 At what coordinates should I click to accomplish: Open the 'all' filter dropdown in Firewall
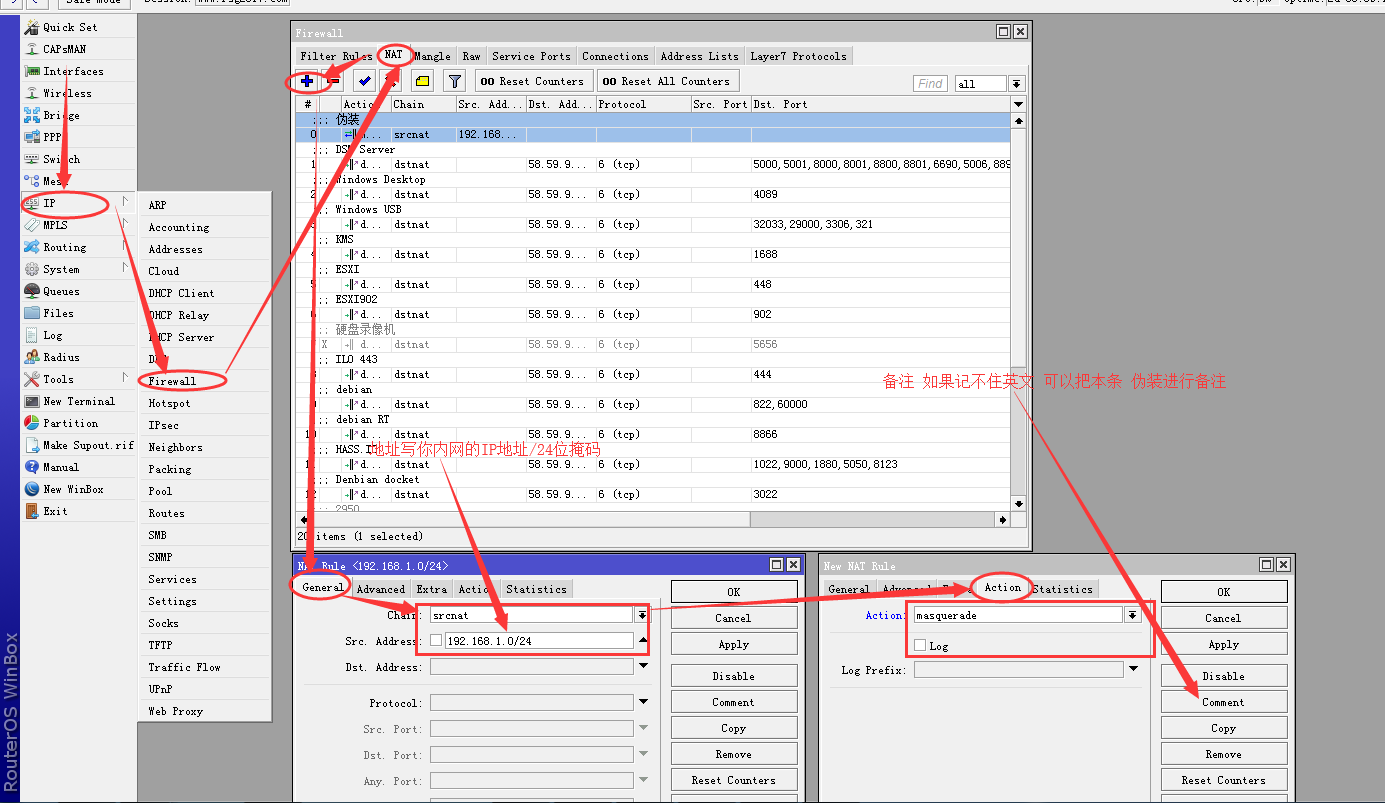pos(1017,84)
